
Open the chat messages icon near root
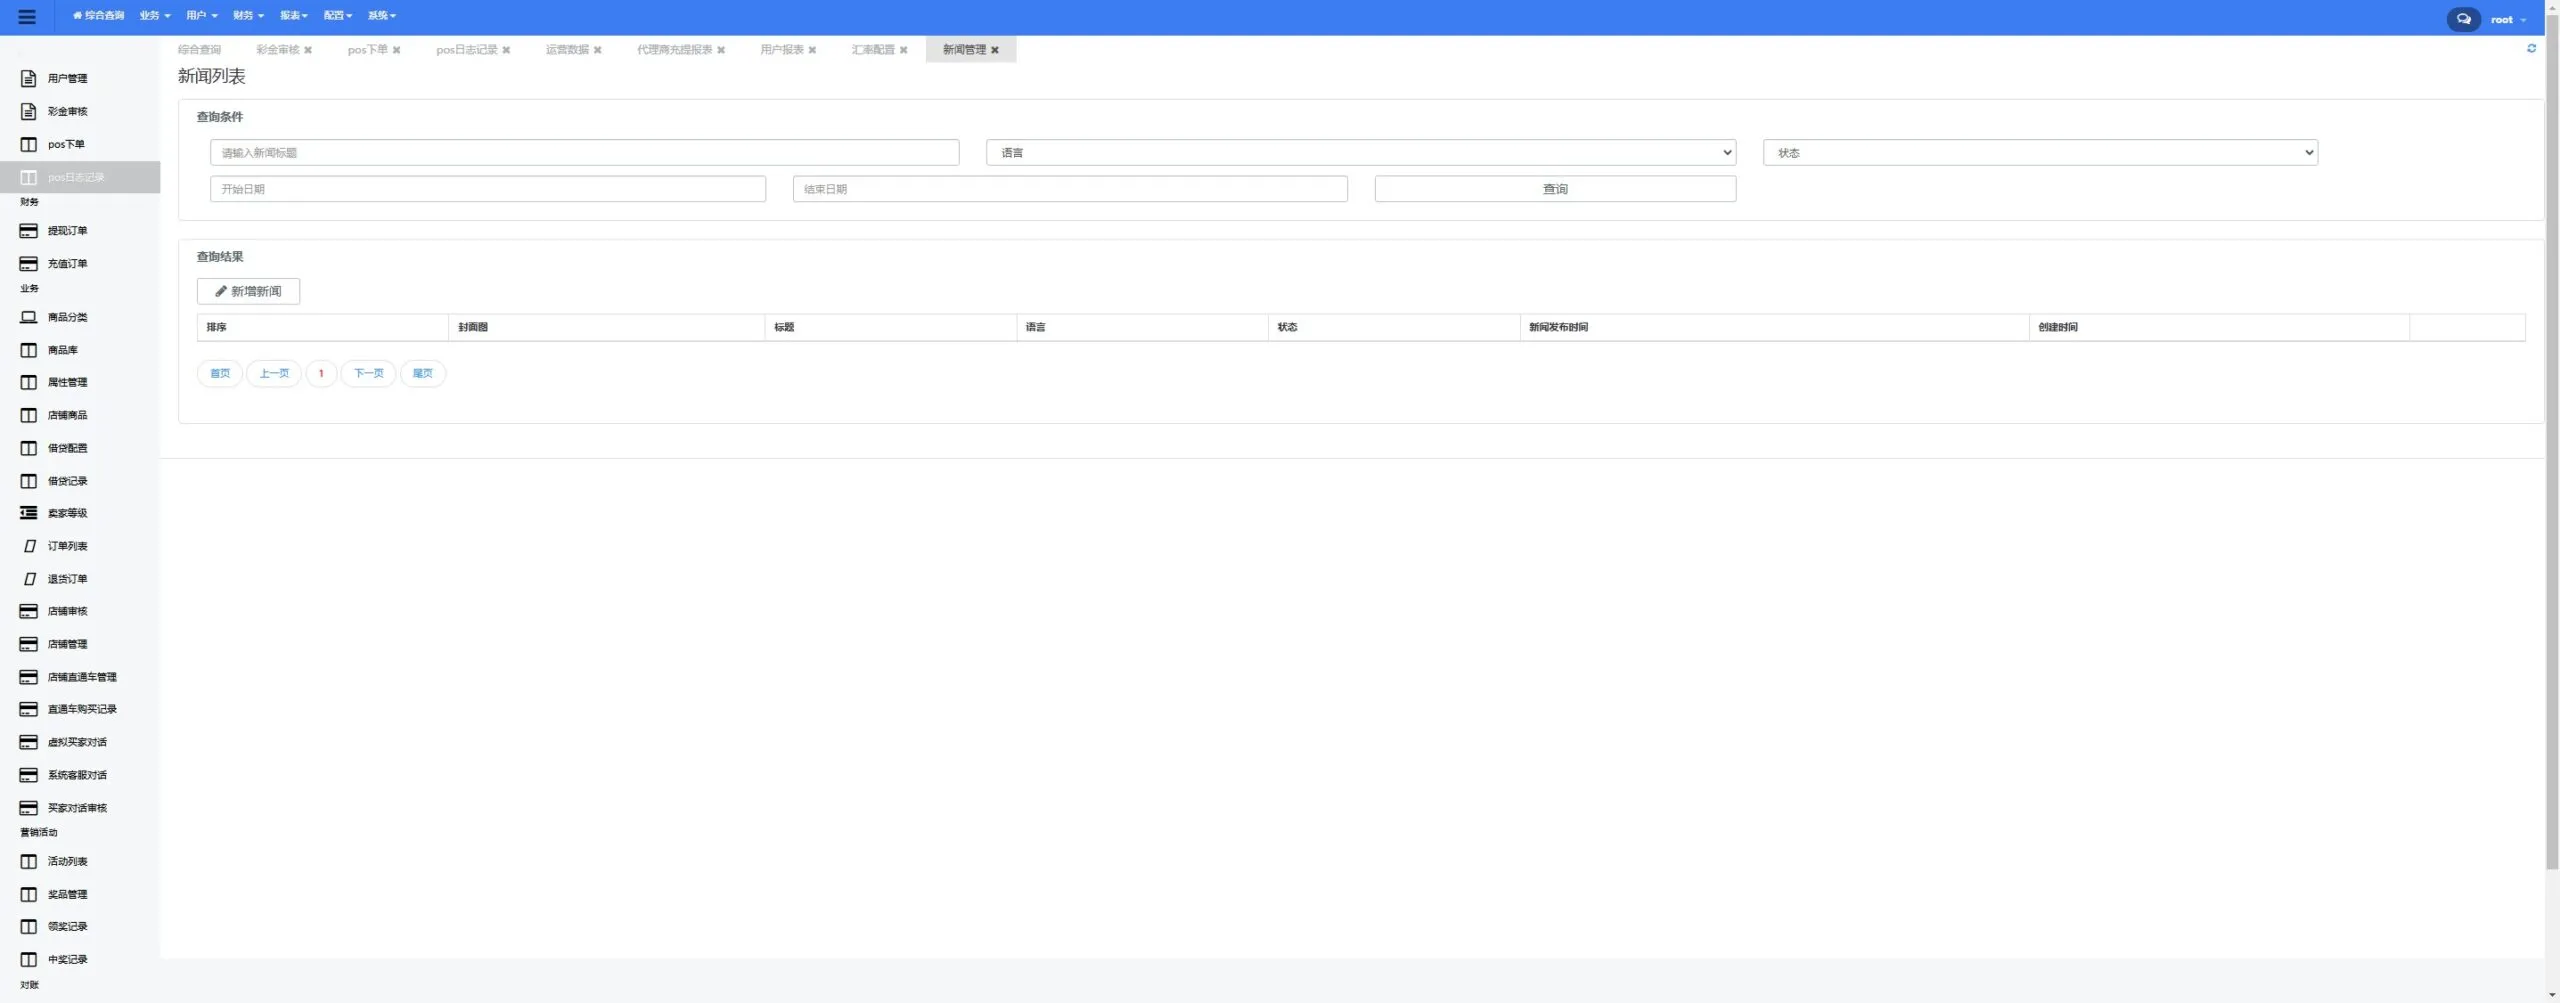(2463, 19)
